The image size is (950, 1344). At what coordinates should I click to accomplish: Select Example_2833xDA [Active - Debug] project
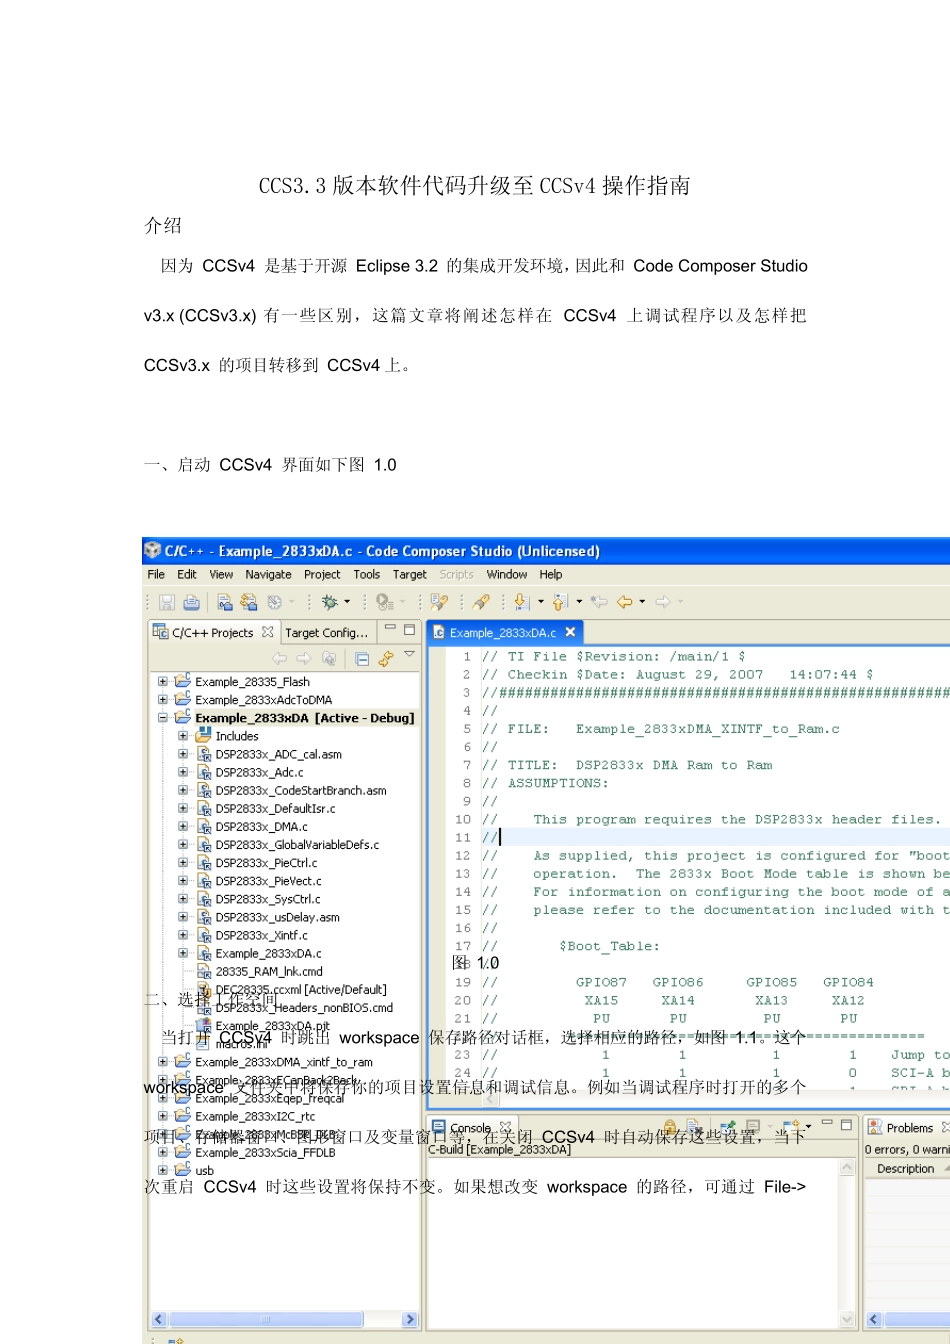click(305, 718)
